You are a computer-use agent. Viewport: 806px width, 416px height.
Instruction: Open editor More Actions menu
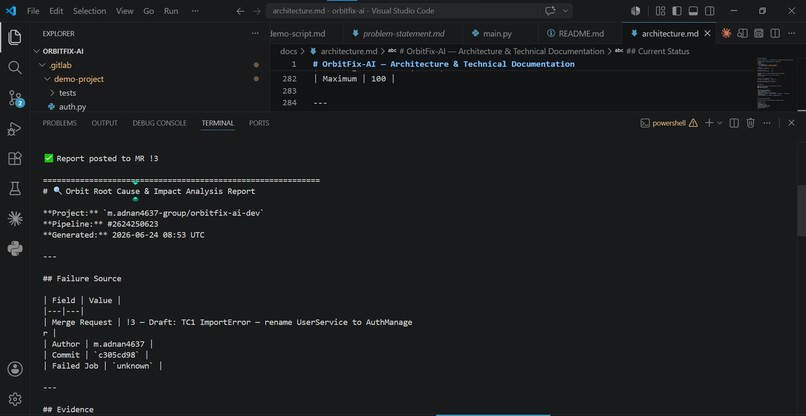click(x=792, y=33)
